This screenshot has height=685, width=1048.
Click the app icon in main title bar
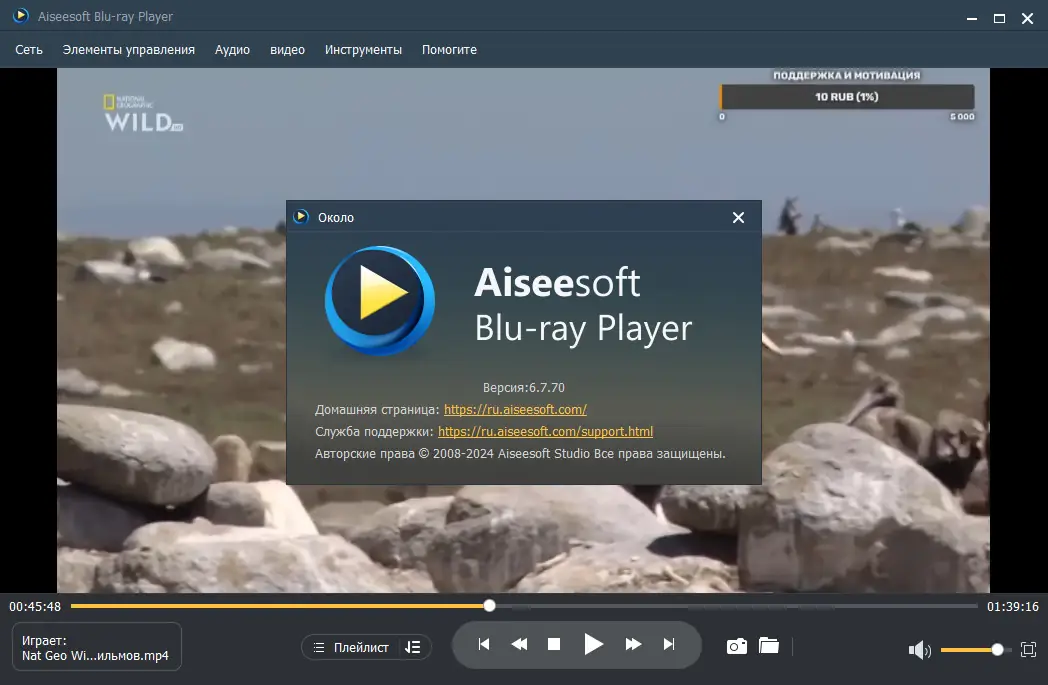click(x=21, y=15)
